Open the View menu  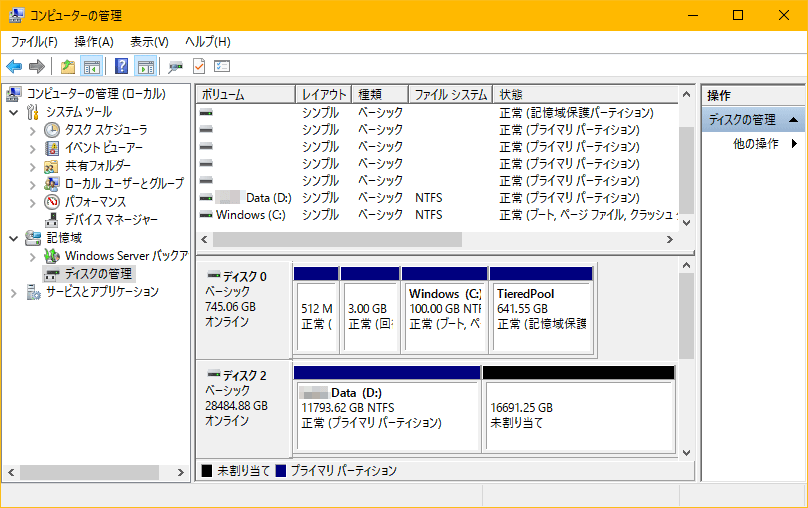pos(149,42)
